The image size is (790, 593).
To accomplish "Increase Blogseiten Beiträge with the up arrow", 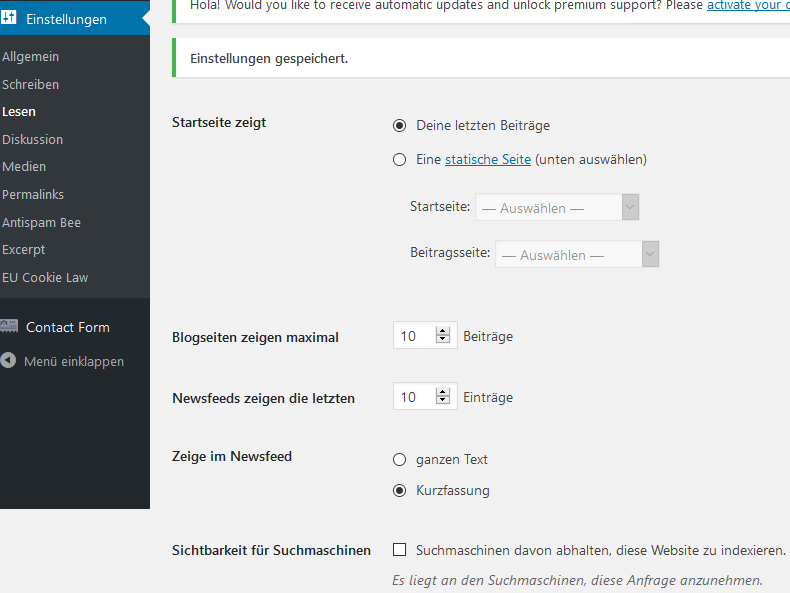I will coord(443,332).
